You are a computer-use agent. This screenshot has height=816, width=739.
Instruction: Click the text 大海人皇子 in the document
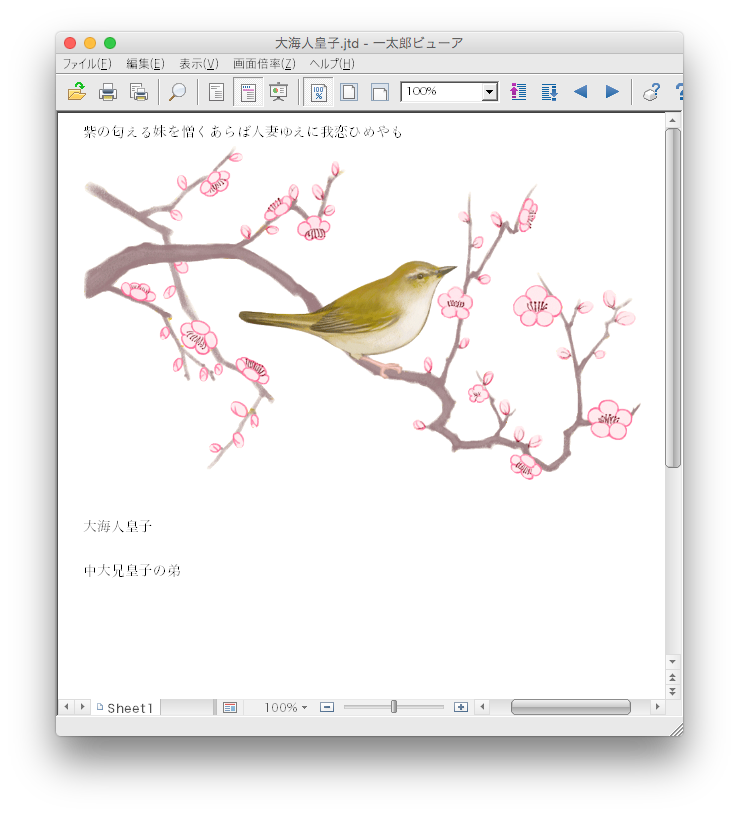(118, 526)
